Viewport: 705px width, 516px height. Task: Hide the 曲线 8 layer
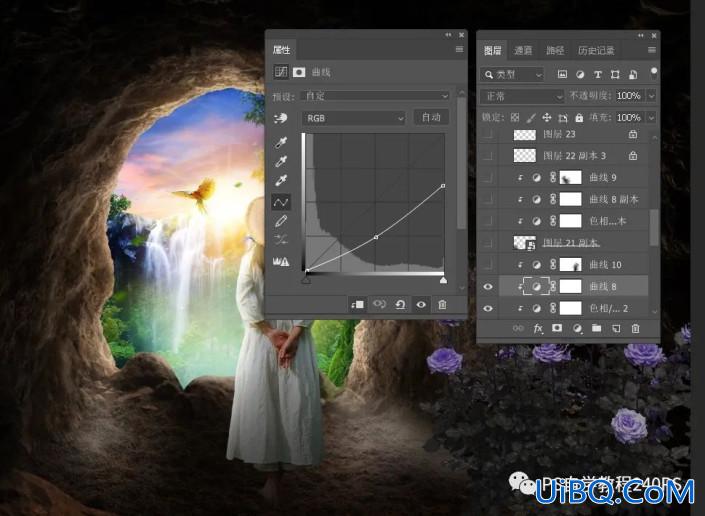point(488,287)
